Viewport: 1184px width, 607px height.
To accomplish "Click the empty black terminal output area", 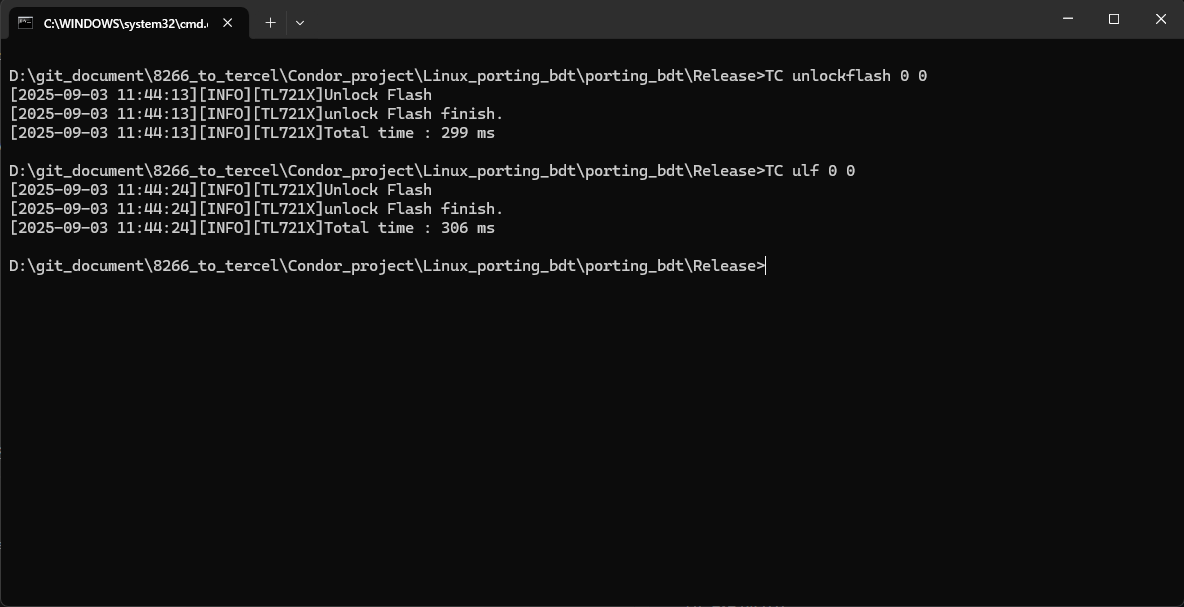I will point(590,430).
